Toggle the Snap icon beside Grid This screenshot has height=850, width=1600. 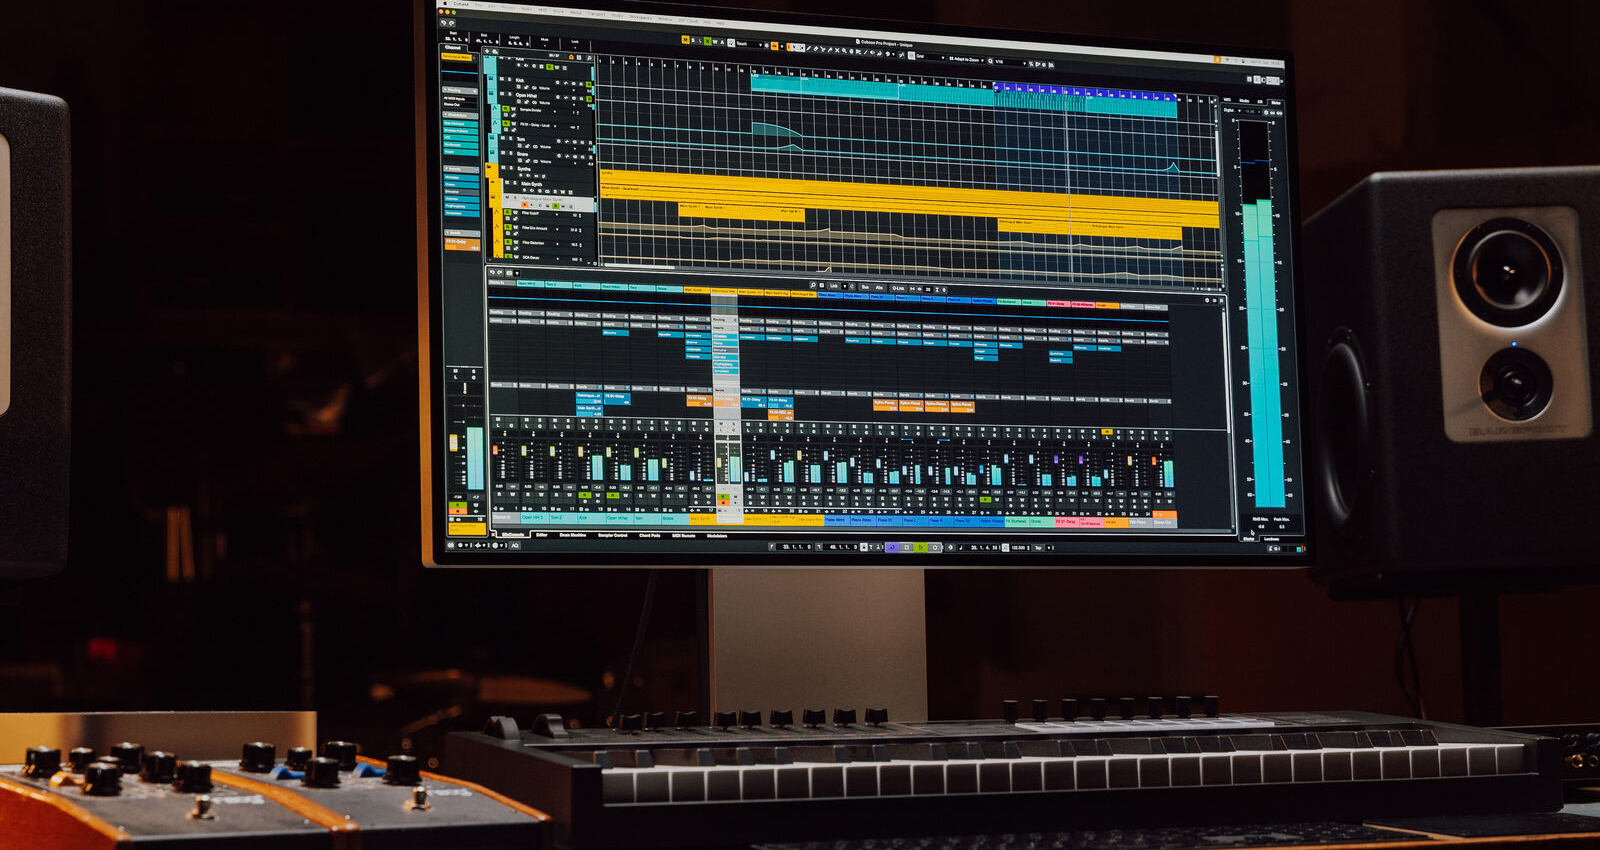tap(911, 55)
